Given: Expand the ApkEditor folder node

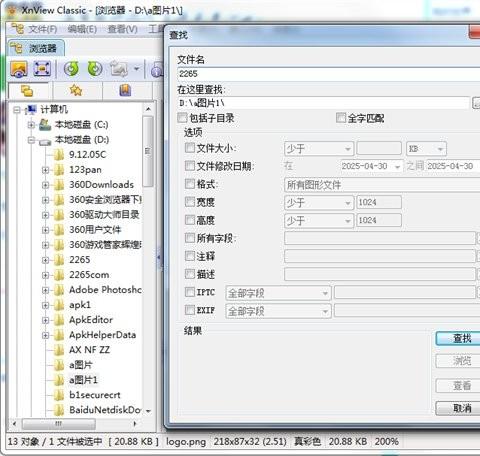Looking at the screenshot, I should [x=46, y=320].
